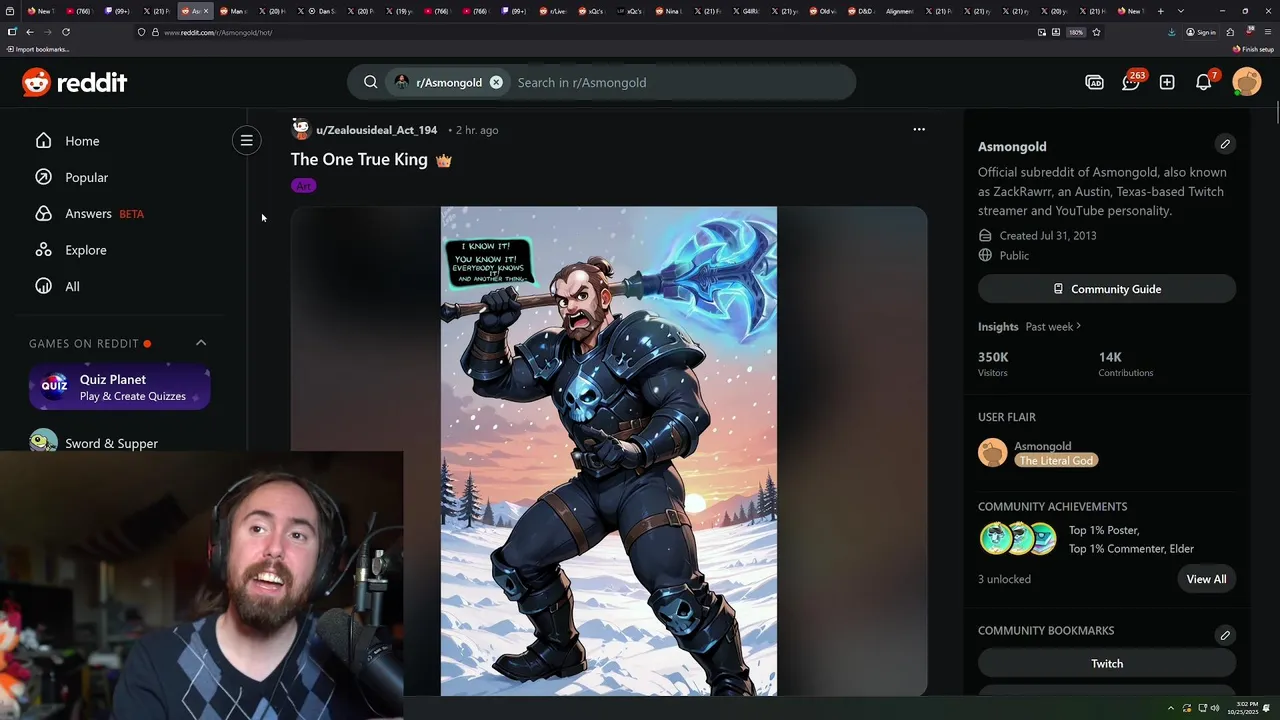Open the Asmongold user flair avatar

[992, 453]
